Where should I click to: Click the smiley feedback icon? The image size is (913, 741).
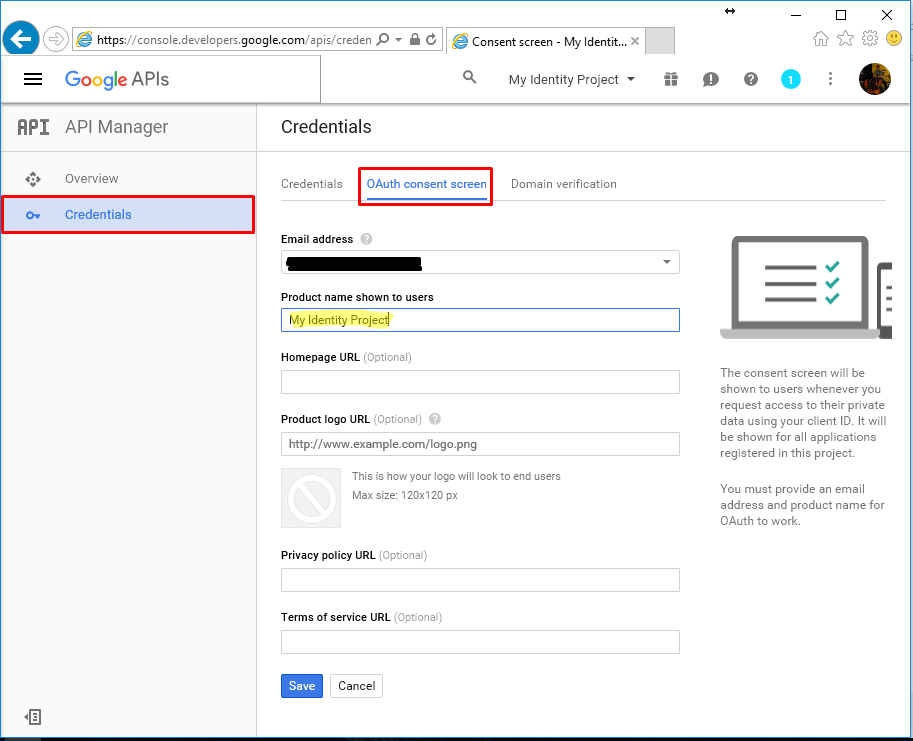click(894, 39)
